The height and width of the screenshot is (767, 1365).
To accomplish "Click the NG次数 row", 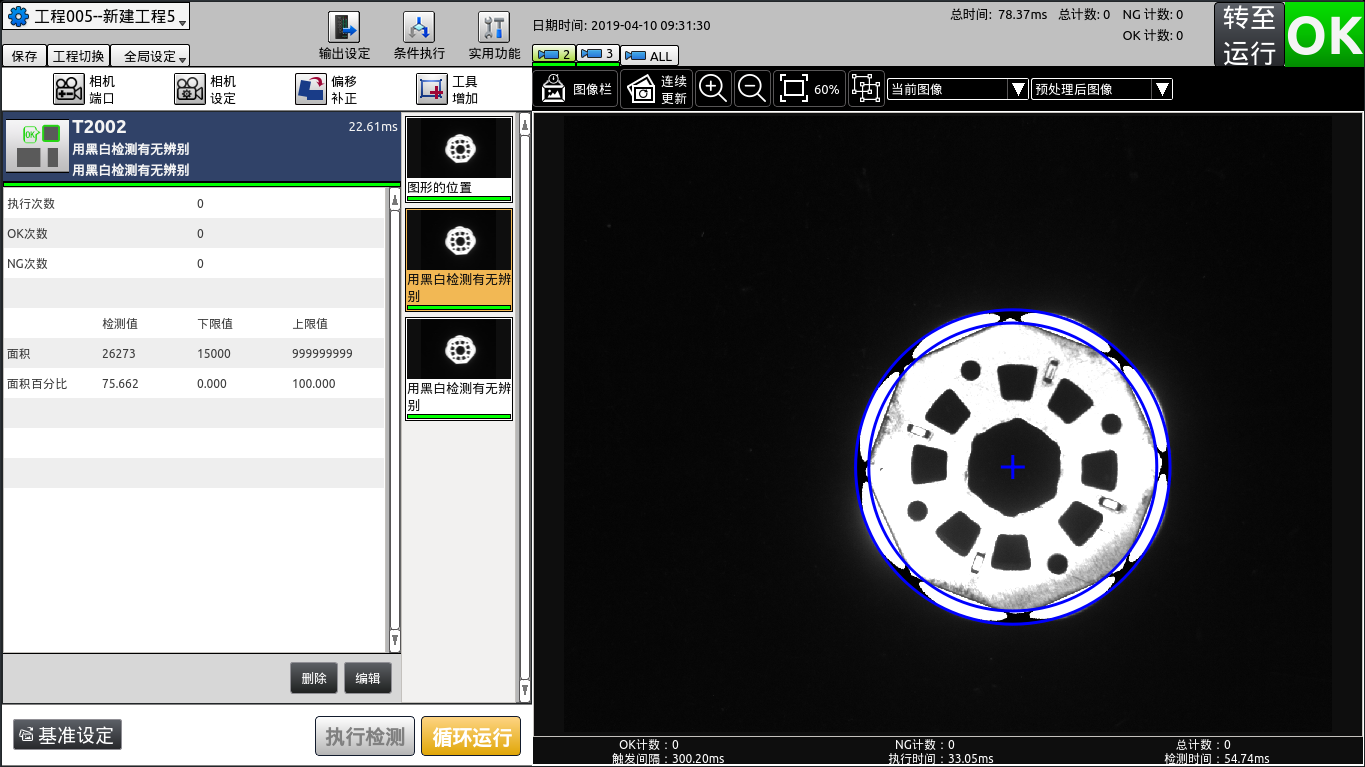I will [194, 263].
